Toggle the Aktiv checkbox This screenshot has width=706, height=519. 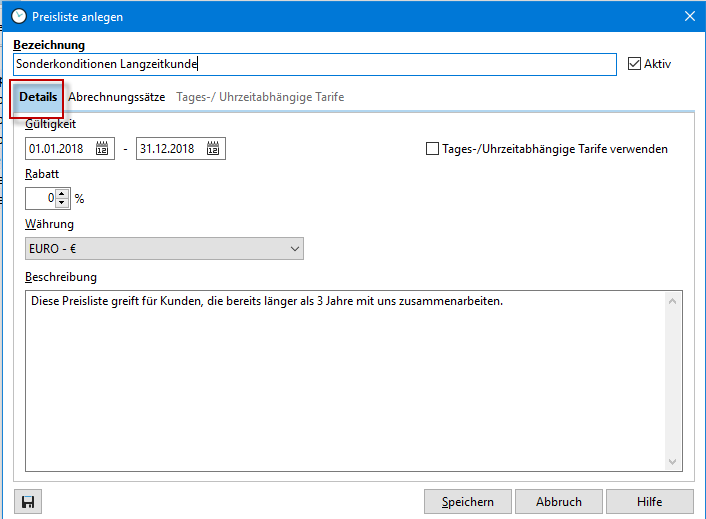(x=634, y=64)
